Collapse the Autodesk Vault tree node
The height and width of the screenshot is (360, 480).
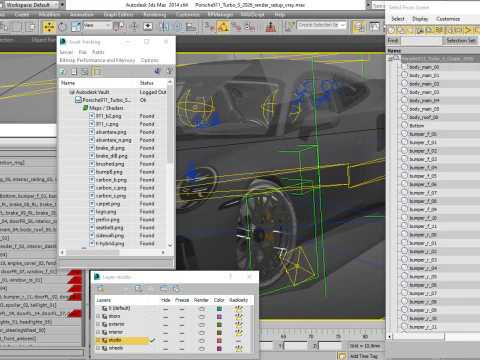[x=71, y=92]
